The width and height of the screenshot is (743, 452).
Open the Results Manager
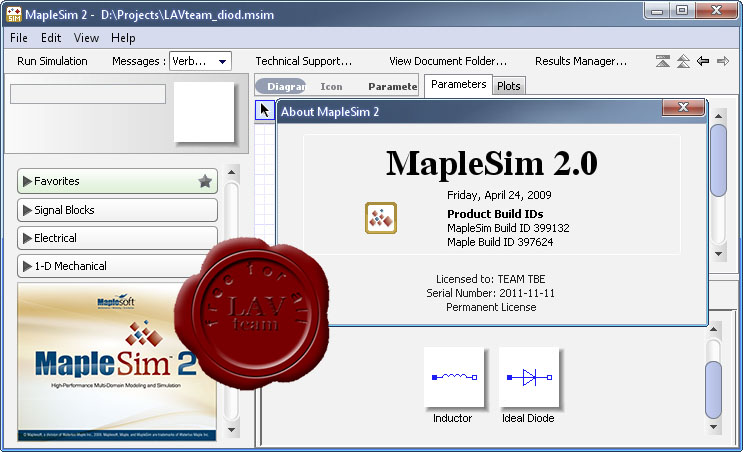tap(581, 61)
